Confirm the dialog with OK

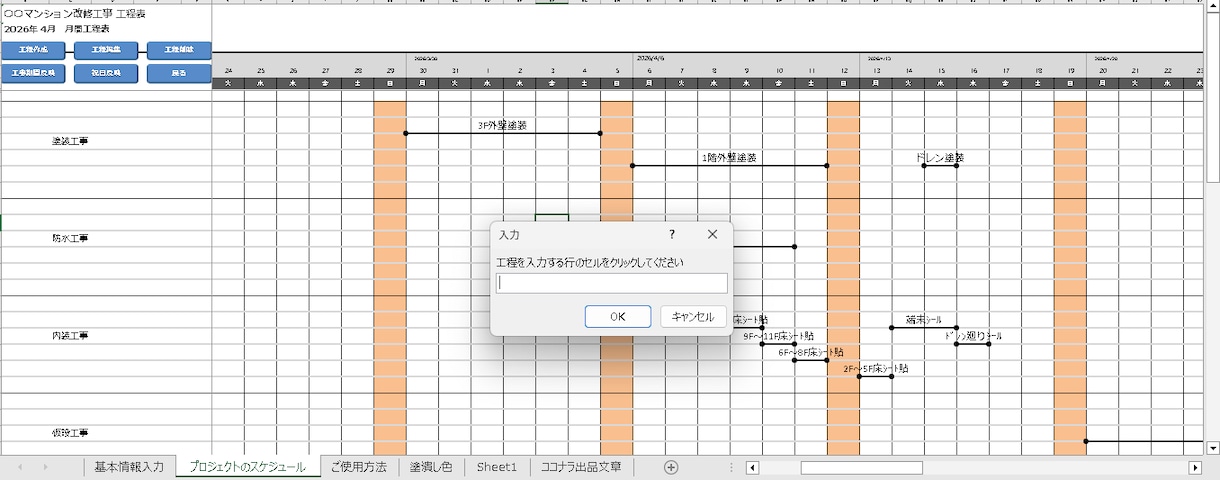(618, 316)
